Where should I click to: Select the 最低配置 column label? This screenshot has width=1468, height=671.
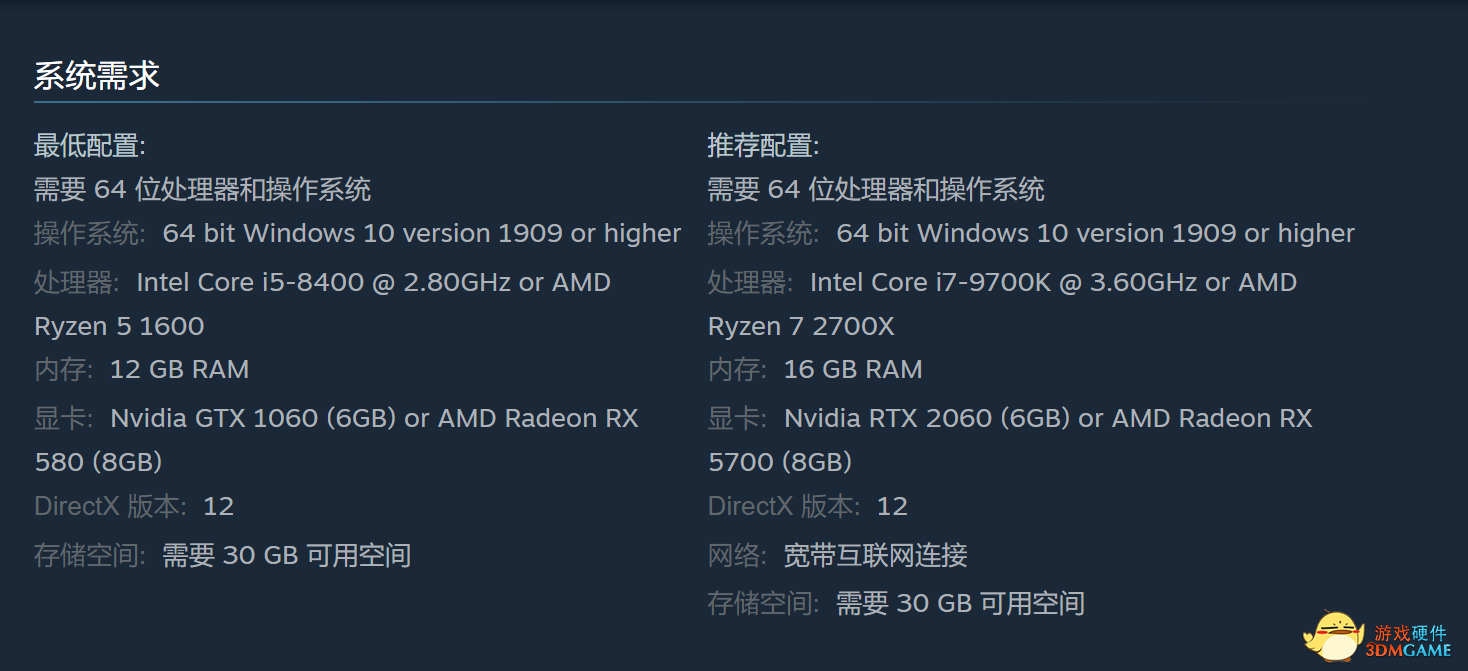[x=90, y=146]
